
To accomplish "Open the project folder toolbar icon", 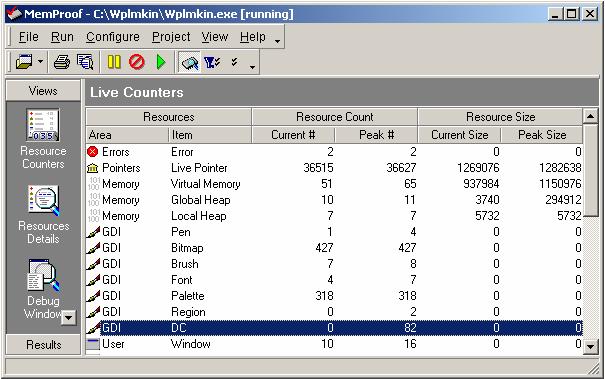I will 24,62.
